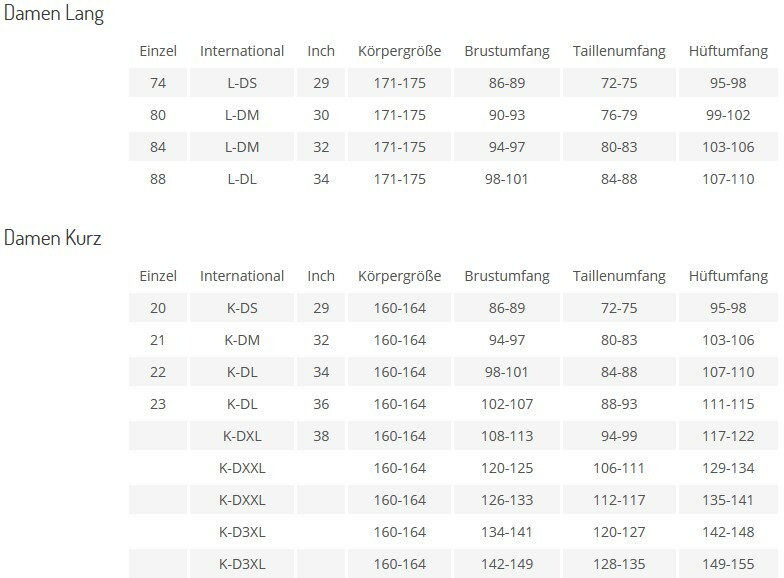The height and width of the screenshot is (578, 784).
Task: Click the K-DM international size cell
Action: click(242, 340)
